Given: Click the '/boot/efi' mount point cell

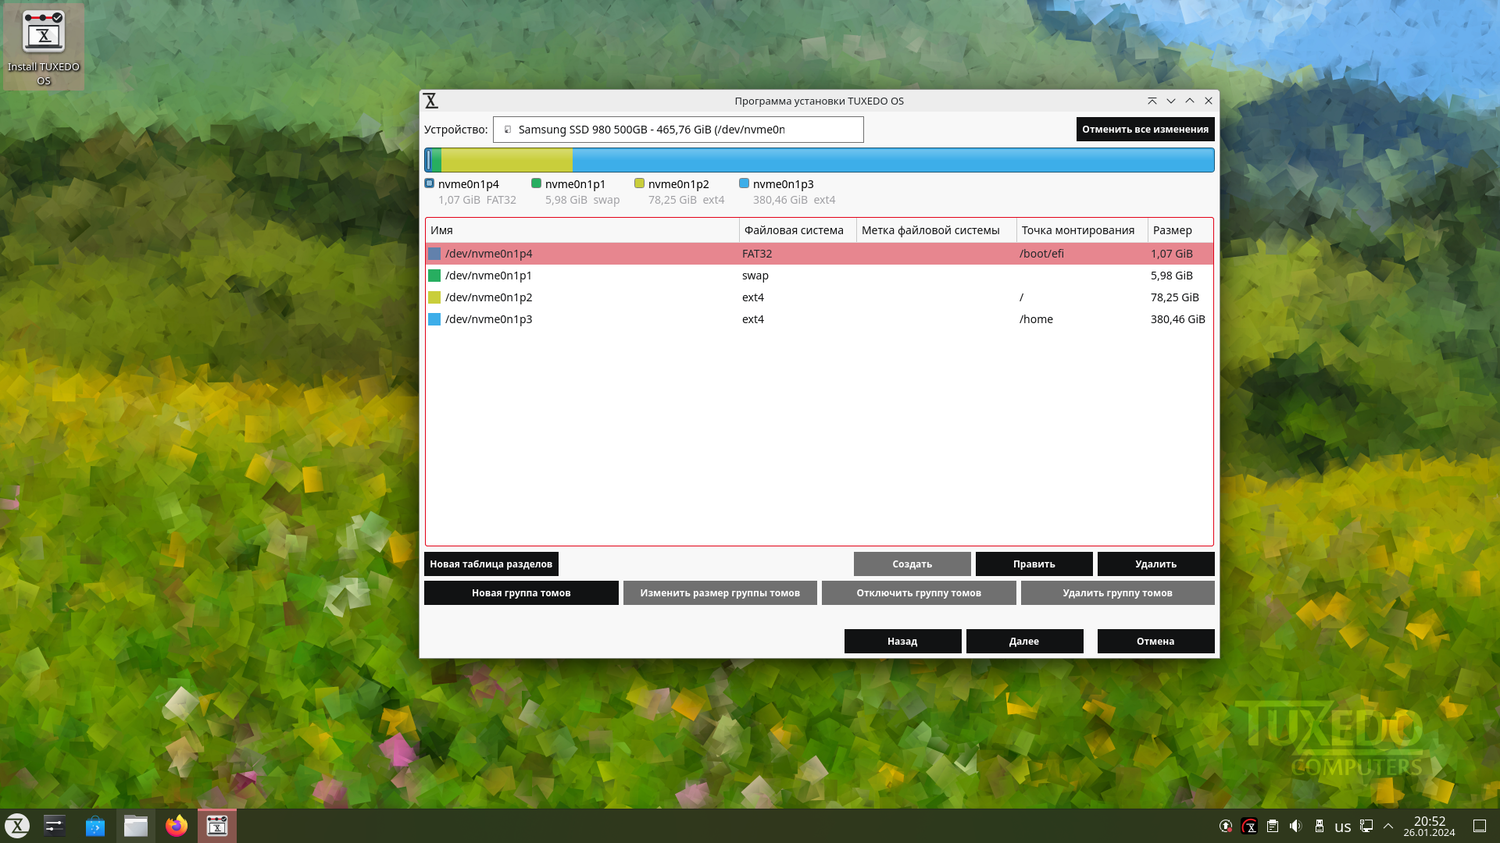Looking at the screenshot, I should coord(1041,254).
